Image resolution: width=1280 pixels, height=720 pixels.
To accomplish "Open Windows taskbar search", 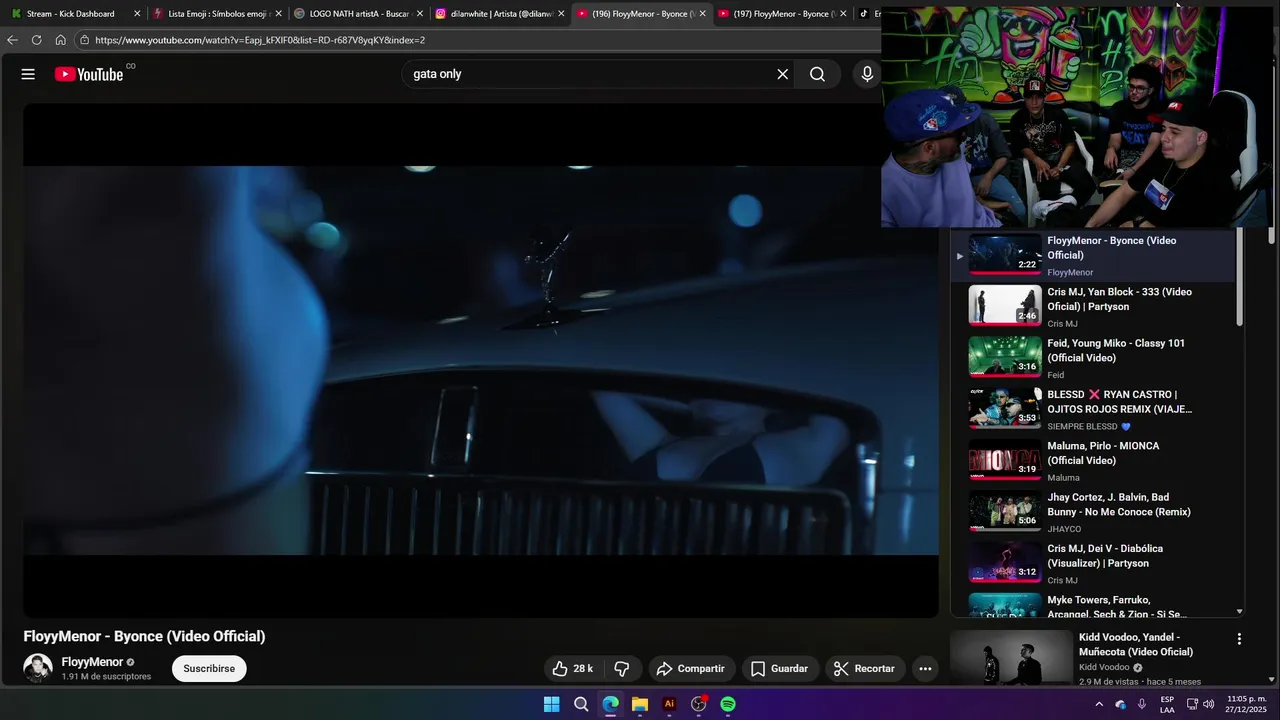I will click(581, 704).
